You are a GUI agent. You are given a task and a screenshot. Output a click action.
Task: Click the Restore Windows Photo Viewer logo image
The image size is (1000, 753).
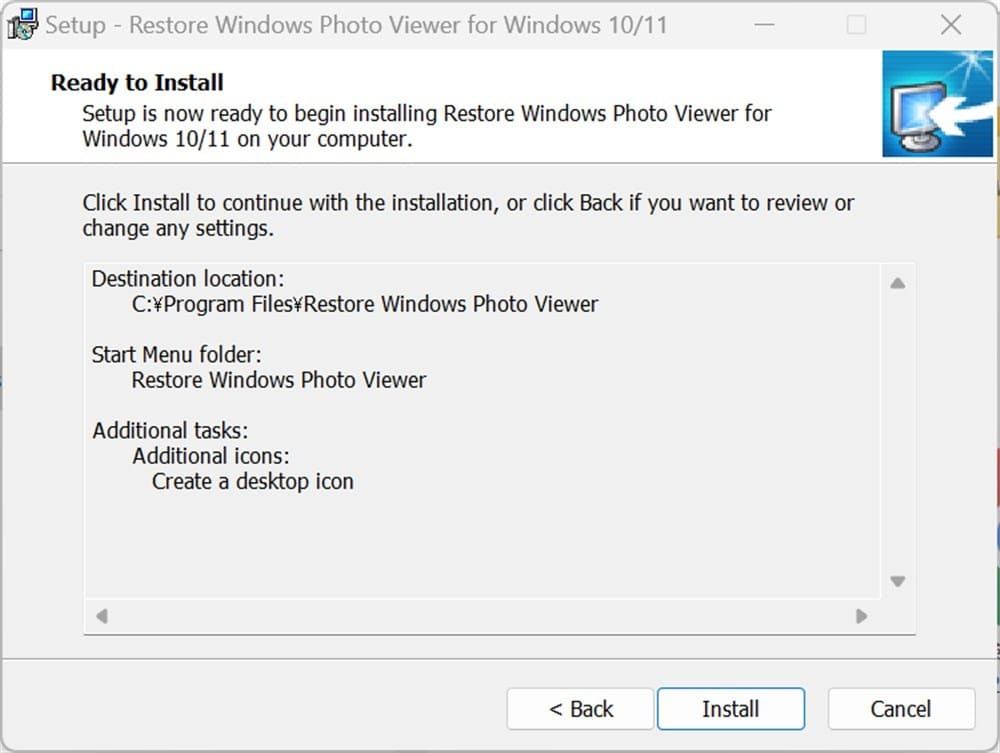pyautogui.click(x=938, y=105)
